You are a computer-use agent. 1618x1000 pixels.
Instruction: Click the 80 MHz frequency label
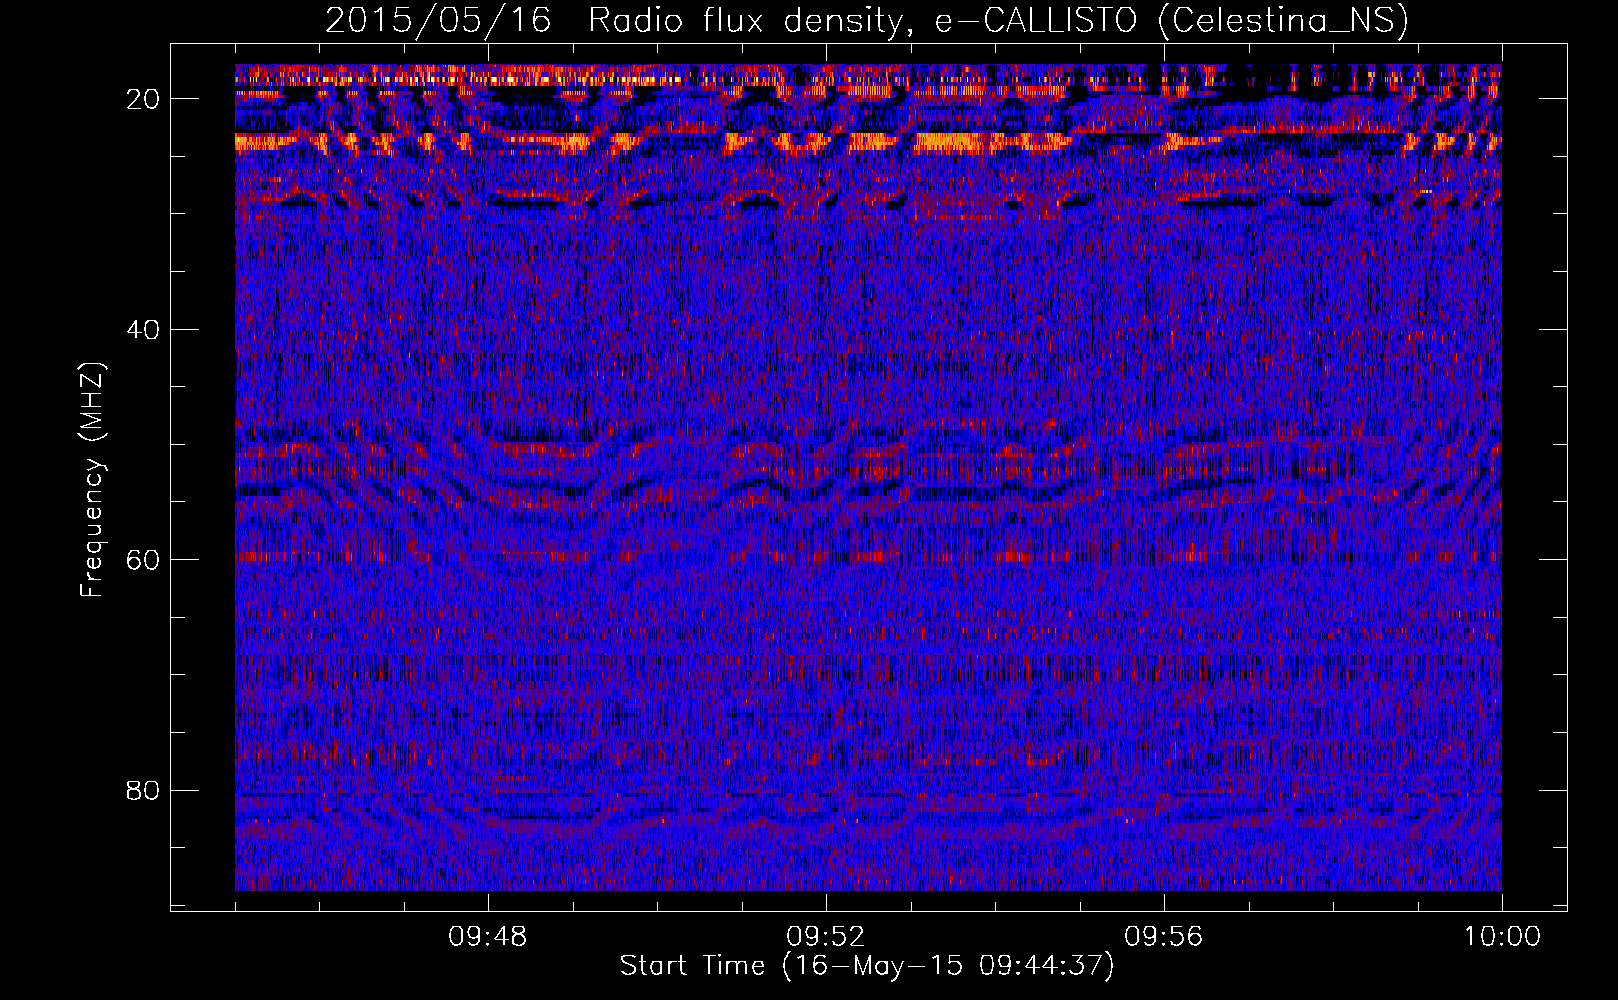pyautogui.click(x=144, y=790)
